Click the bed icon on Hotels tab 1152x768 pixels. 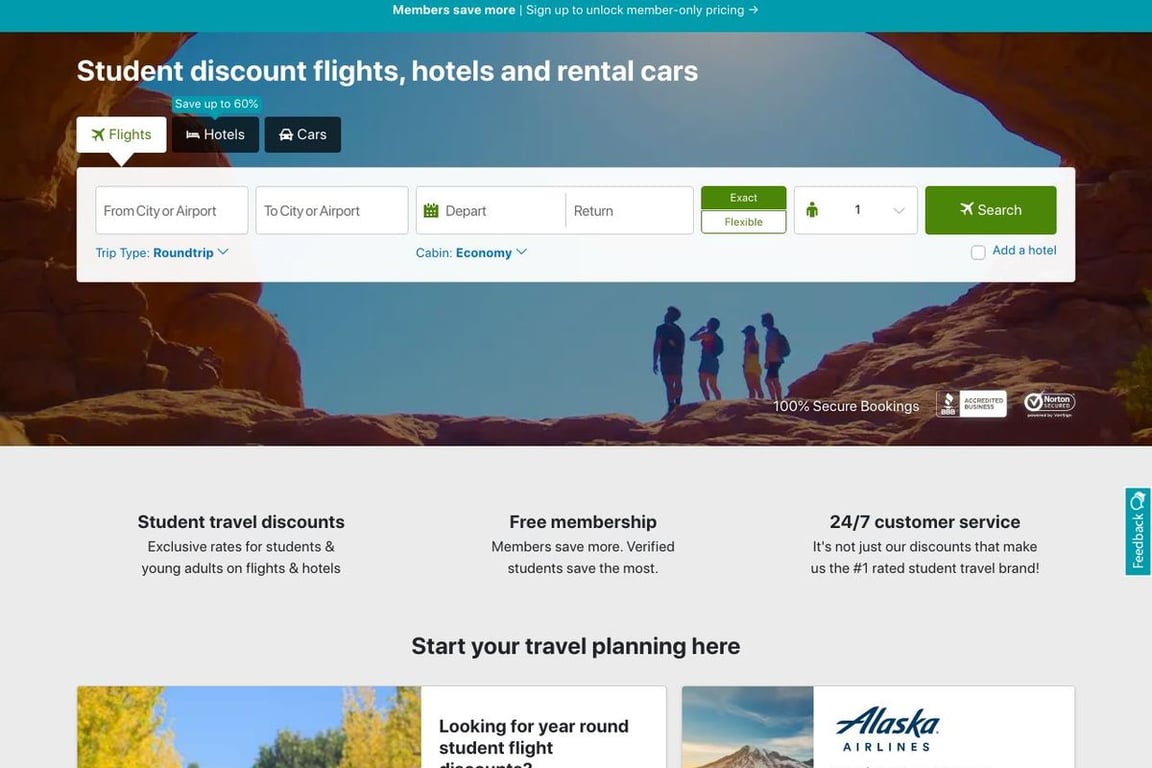click(192, 134)
